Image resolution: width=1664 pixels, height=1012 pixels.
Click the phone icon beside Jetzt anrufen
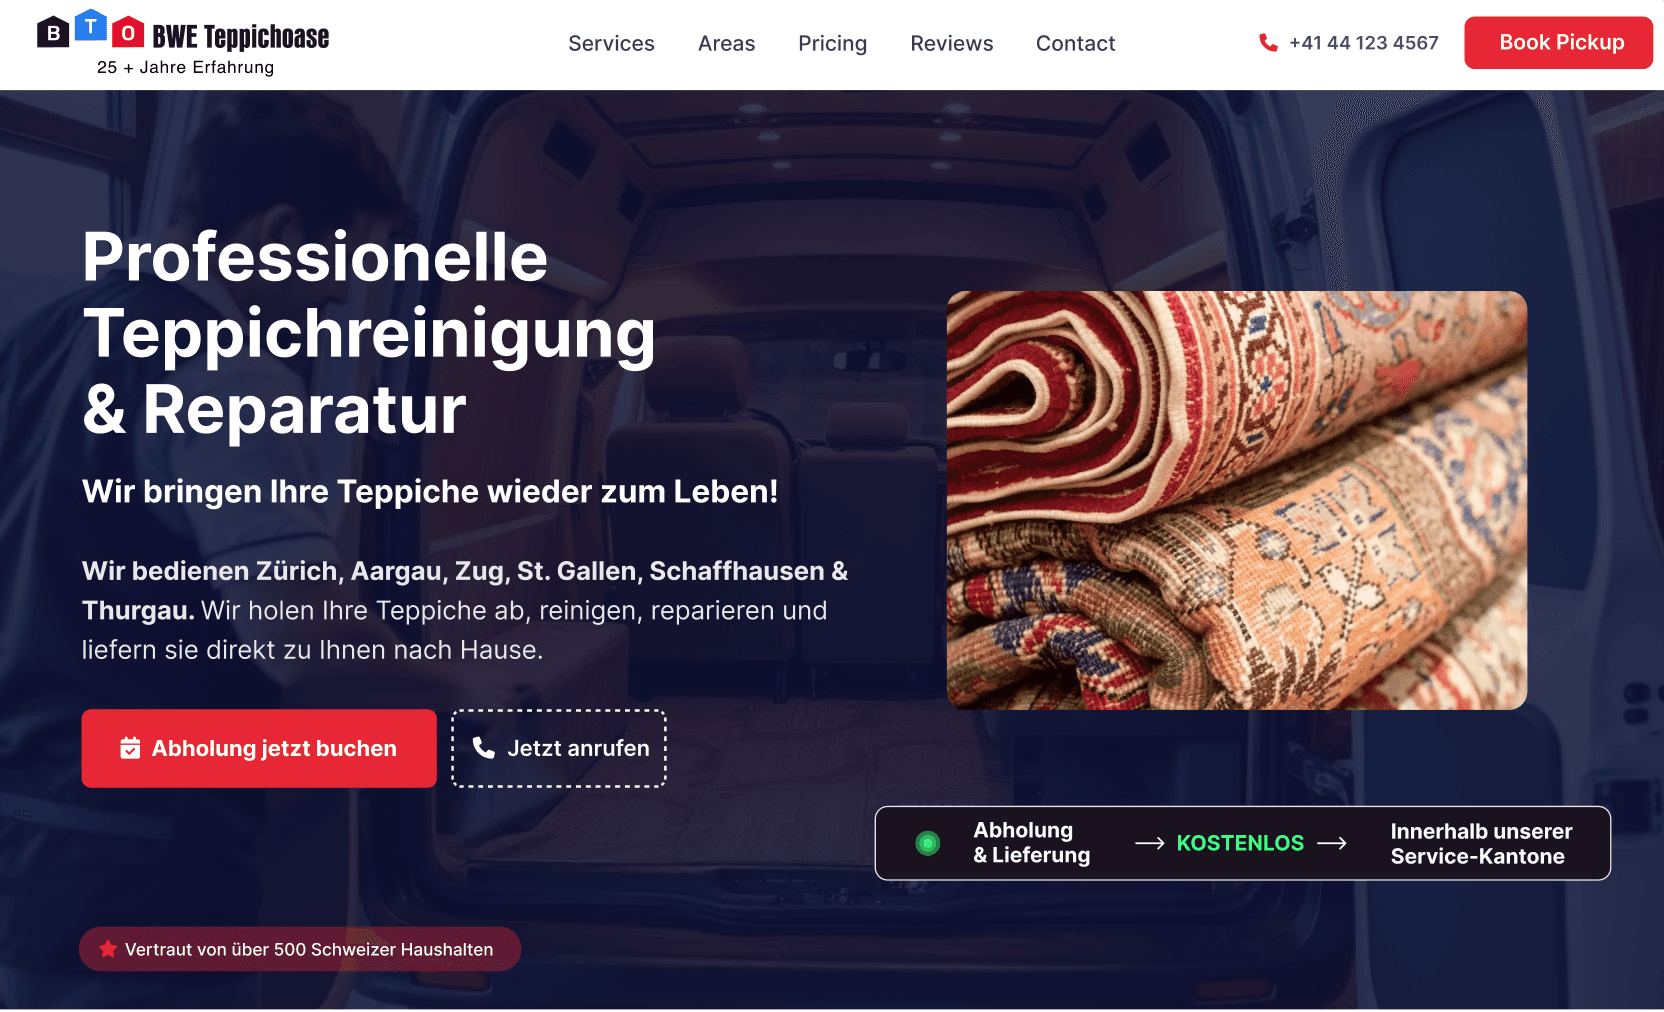coord(484,748)
